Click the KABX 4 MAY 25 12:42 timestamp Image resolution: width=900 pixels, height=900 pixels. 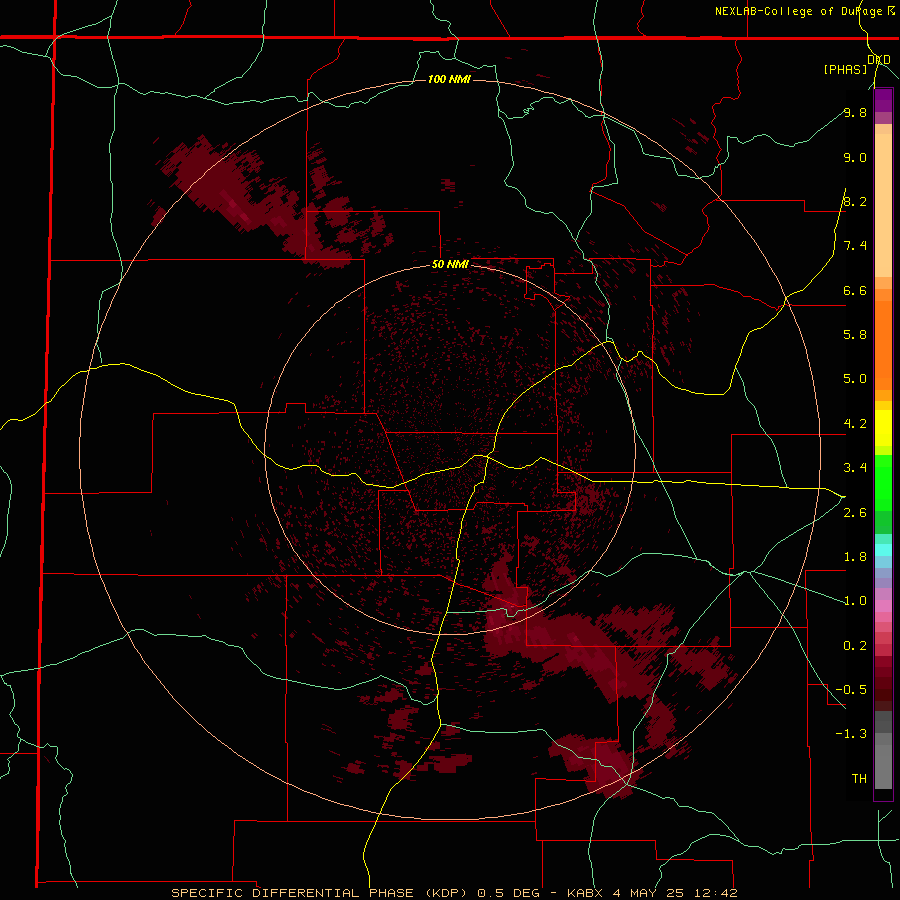652,893
